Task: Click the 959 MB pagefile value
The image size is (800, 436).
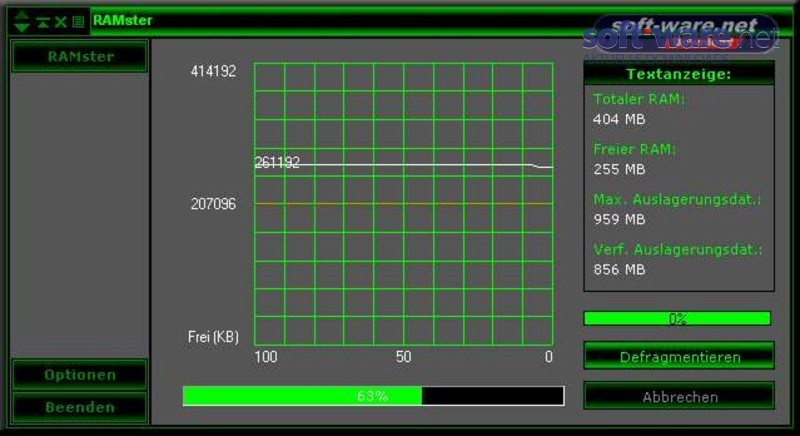Action: click(619, 219)
